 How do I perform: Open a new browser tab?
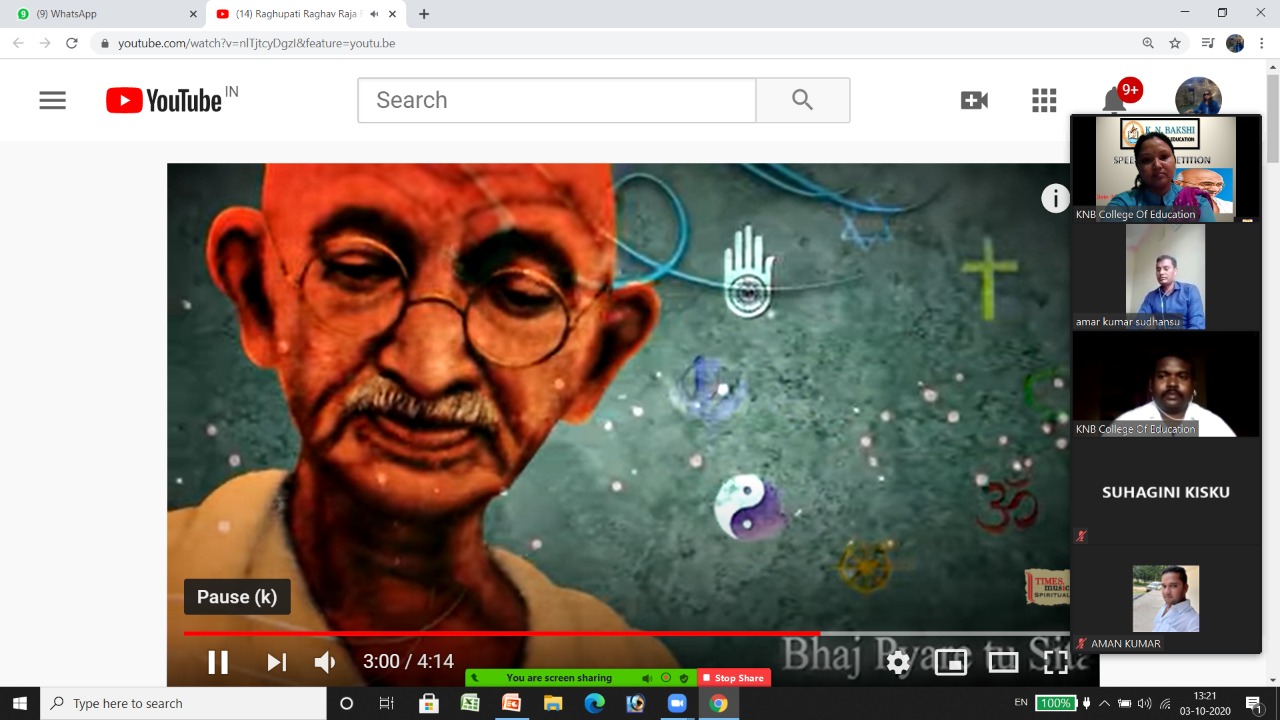[424, 14]
